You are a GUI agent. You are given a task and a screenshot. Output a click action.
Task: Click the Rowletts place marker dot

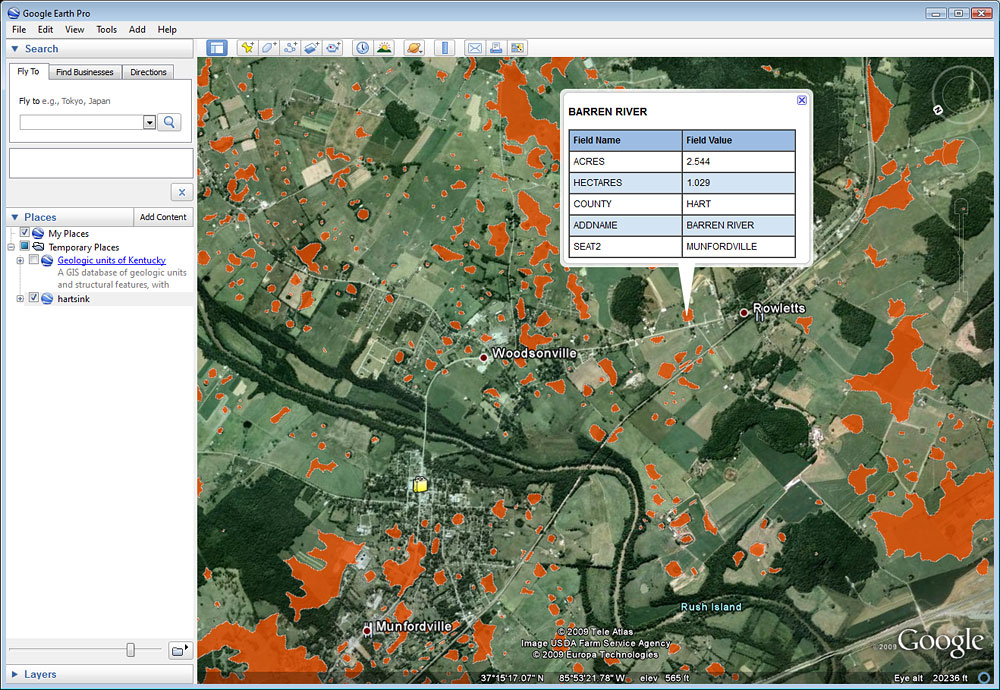click(x=744, y=312)
